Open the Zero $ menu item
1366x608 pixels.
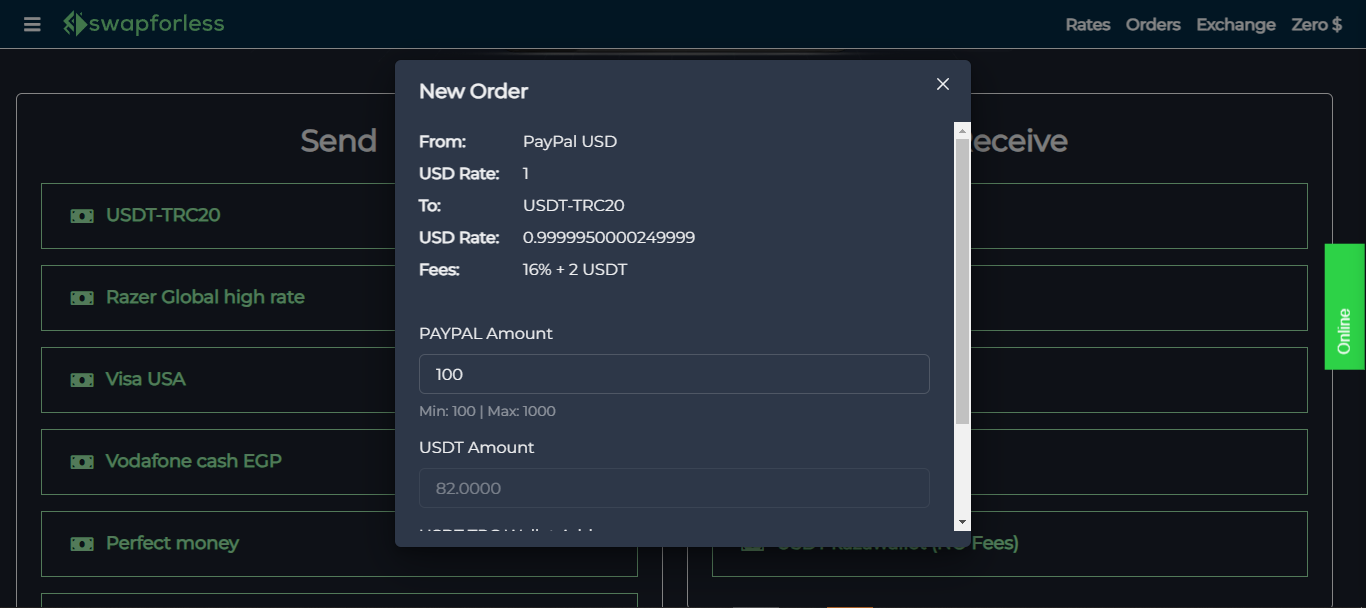pyautogui.click(x=1316, y=24)
